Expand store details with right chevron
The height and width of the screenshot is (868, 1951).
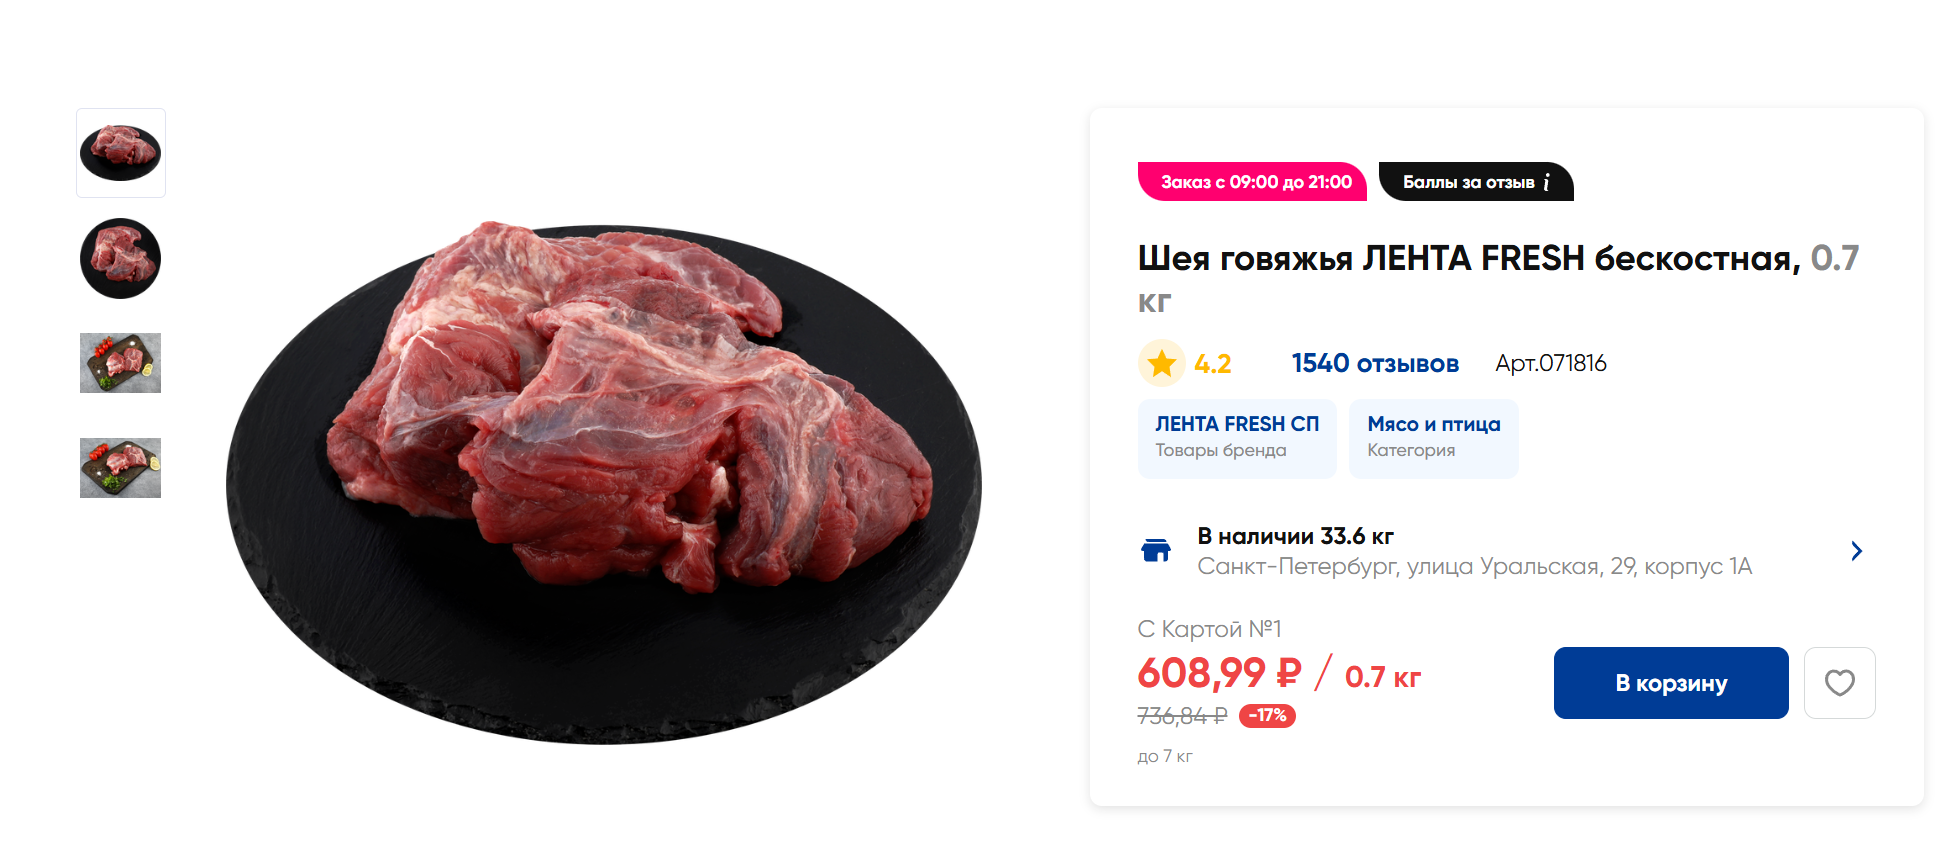(1856, 551)
